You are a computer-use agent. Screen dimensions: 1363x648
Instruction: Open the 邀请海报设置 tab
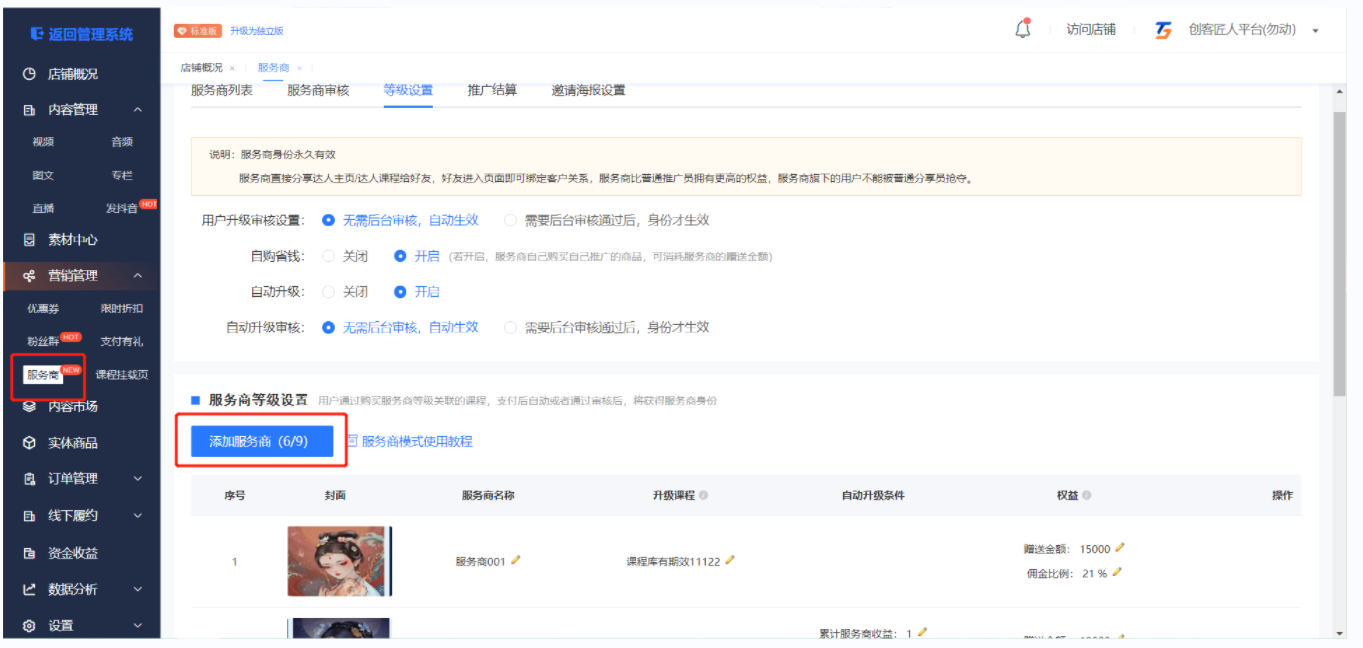[588, 90]
